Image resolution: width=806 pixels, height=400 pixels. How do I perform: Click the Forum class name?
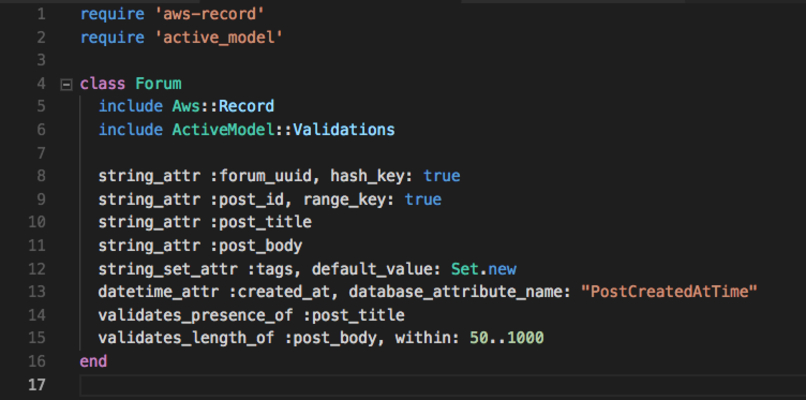[158, 83]
